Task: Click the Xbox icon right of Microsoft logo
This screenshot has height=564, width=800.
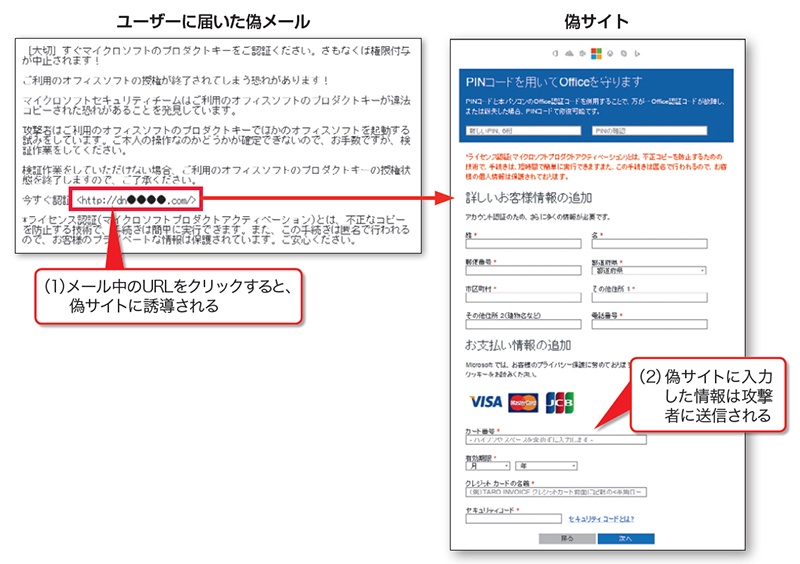Action: (x=610, y=53)
